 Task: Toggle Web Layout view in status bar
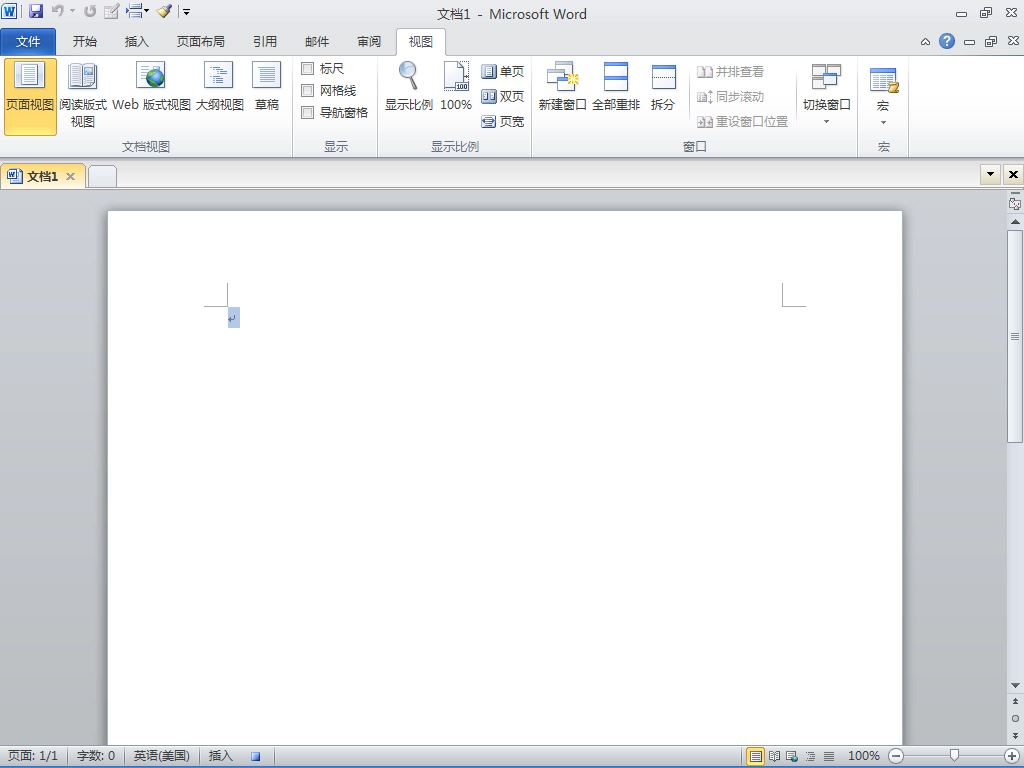[792, 756]
